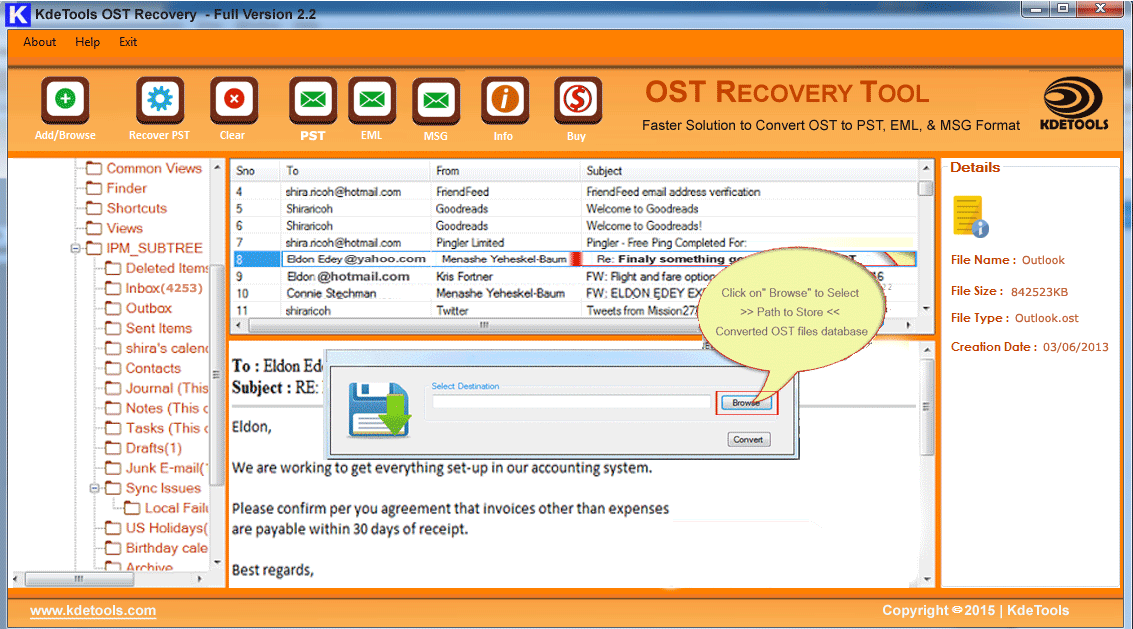The image size is (1133, 629).
Task: Open the Help menu
Action: pos(88,42)
